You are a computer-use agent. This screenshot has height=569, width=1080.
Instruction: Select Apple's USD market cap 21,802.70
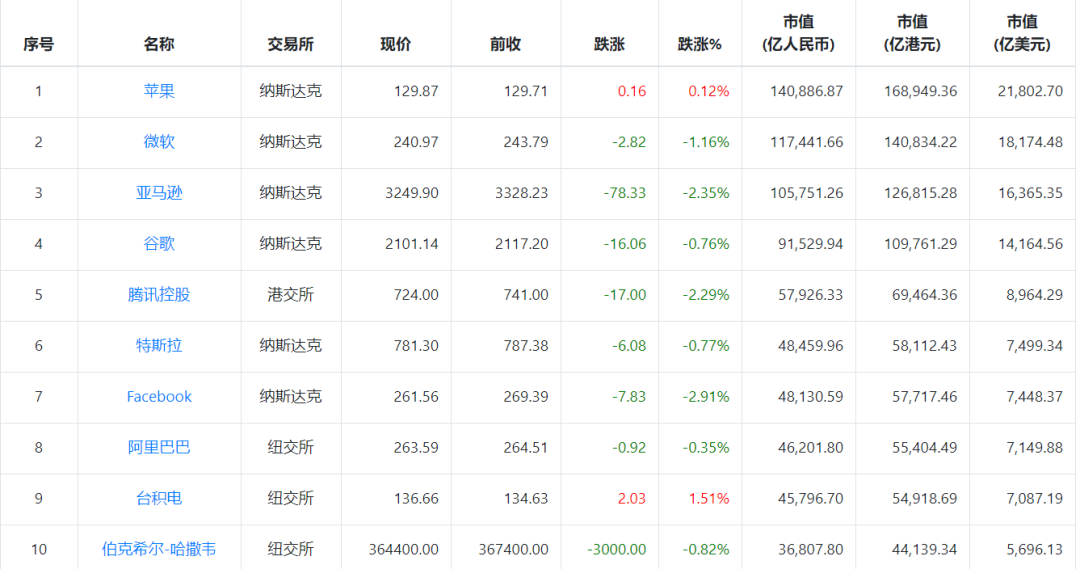click(x=1030, y=91)
